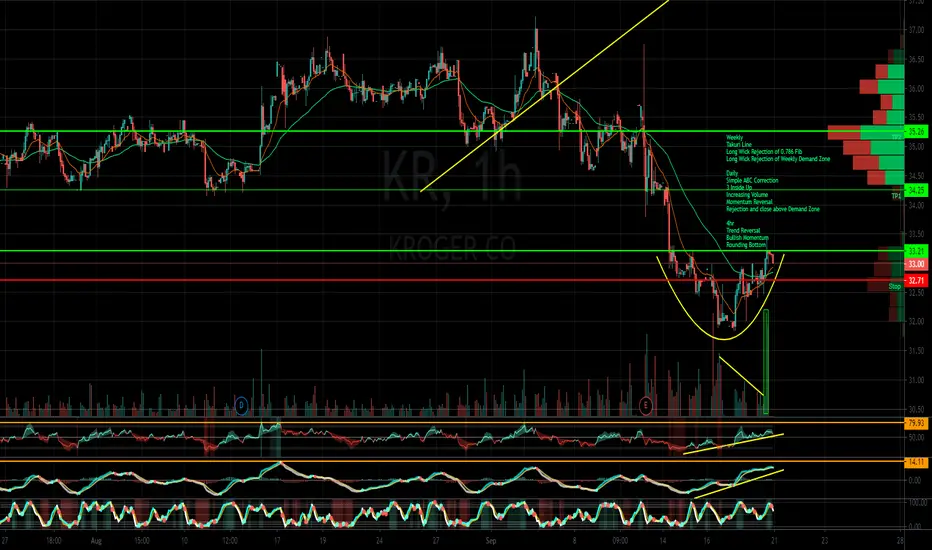Click the '3 Inside Up' annotation line
The width and height of the screenshot is (932, 550).
(x=739, y=187)
